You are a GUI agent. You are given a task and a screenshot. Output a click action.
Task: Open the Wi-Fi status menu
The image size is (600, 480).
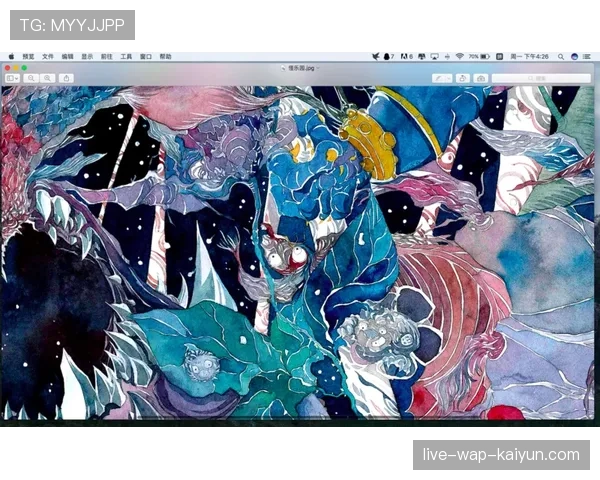[460, 57]
